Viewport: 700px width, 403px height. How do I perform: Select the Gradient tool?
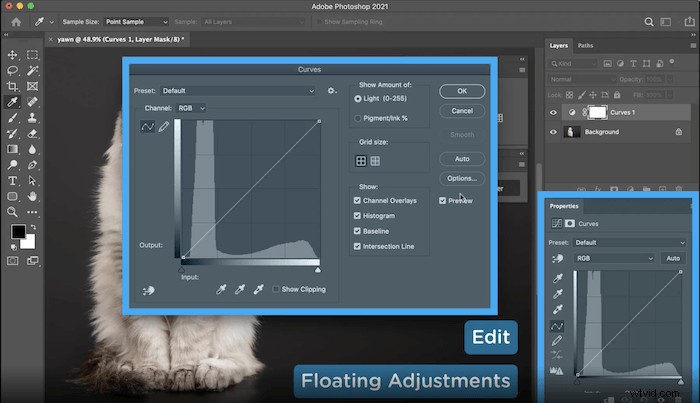(12, 149)
